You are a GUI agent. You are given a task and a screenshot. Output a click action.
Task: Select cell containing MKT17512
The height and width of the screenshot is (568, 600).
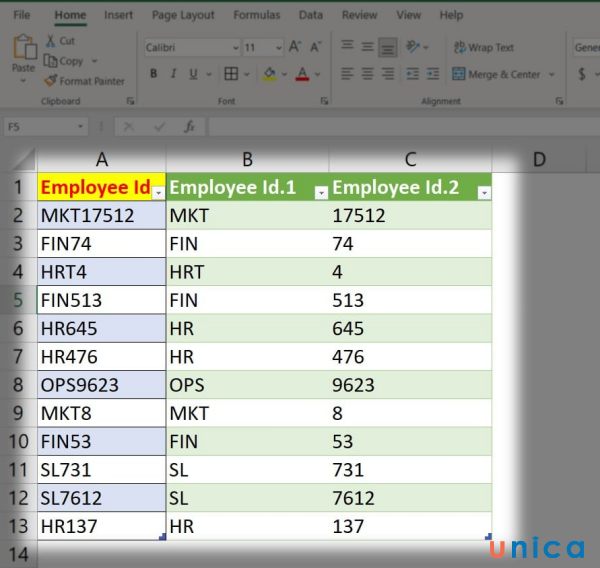[101, 215]
